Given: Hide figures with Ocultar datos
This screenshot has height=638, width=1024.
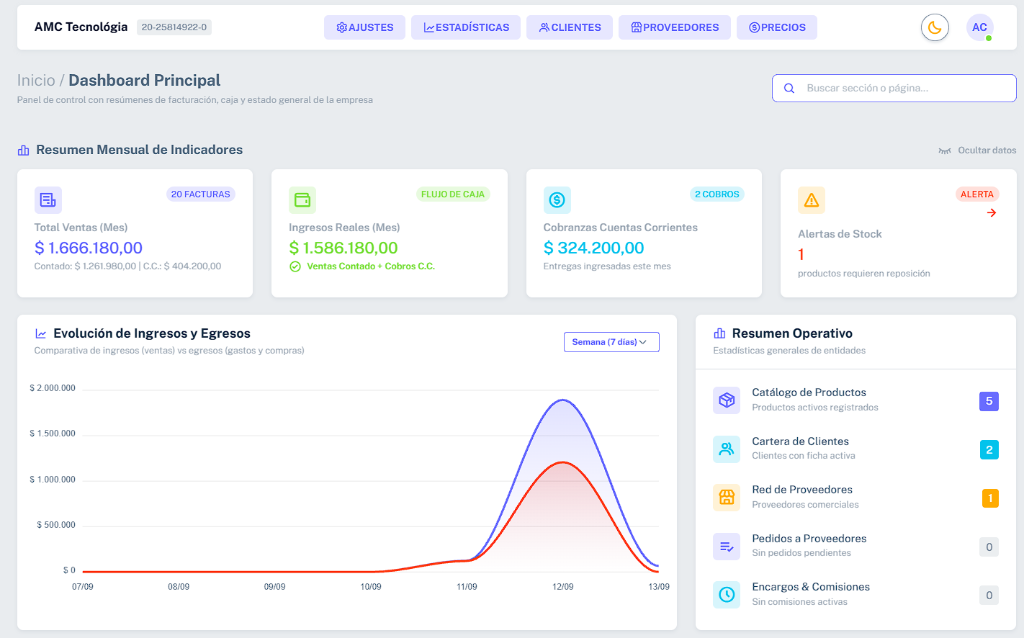Looking at the screenshot, I should [x=977, y=150].
